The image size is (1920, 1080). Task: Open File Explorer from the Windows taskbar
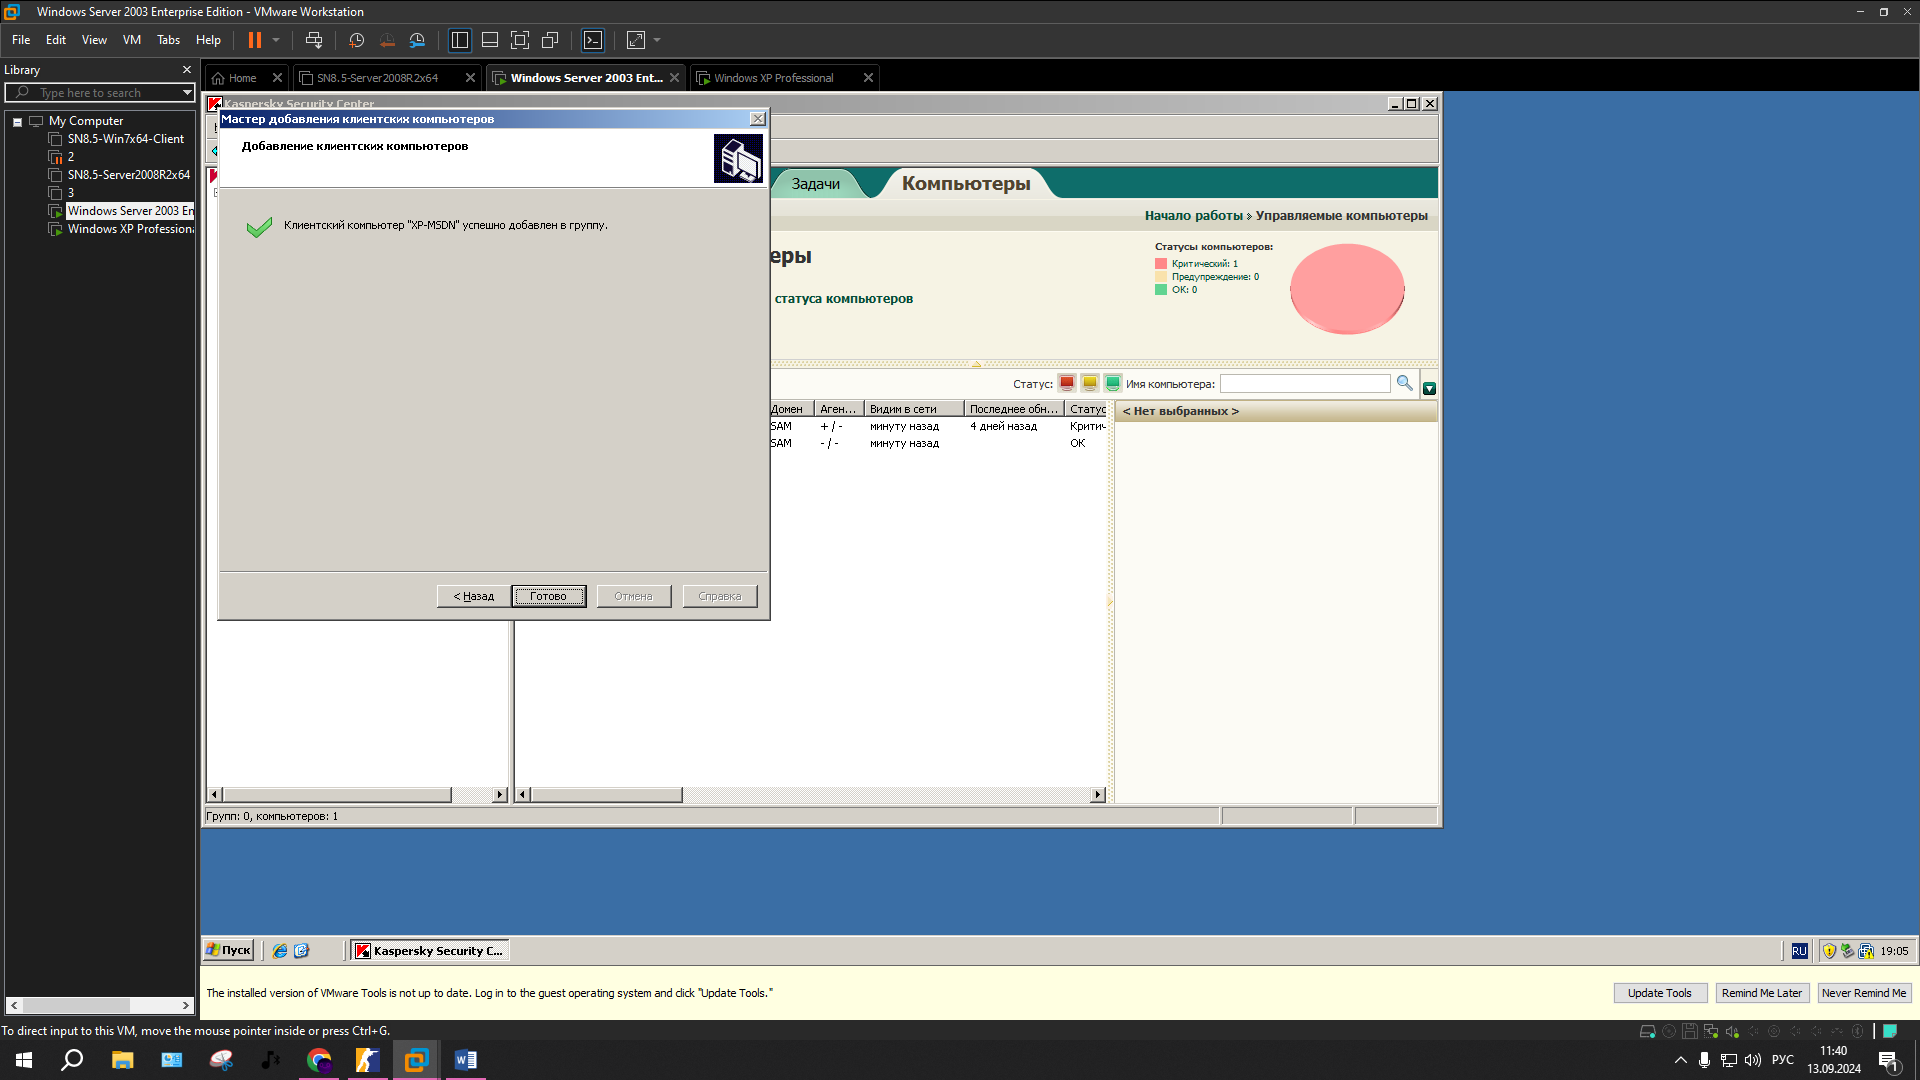point(123,1060)
